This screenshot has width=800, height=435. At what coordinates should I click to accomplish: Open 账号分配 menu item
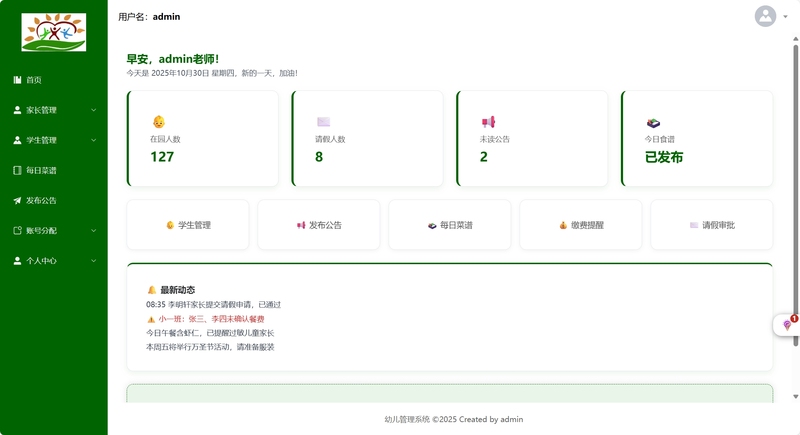(54, 231)
